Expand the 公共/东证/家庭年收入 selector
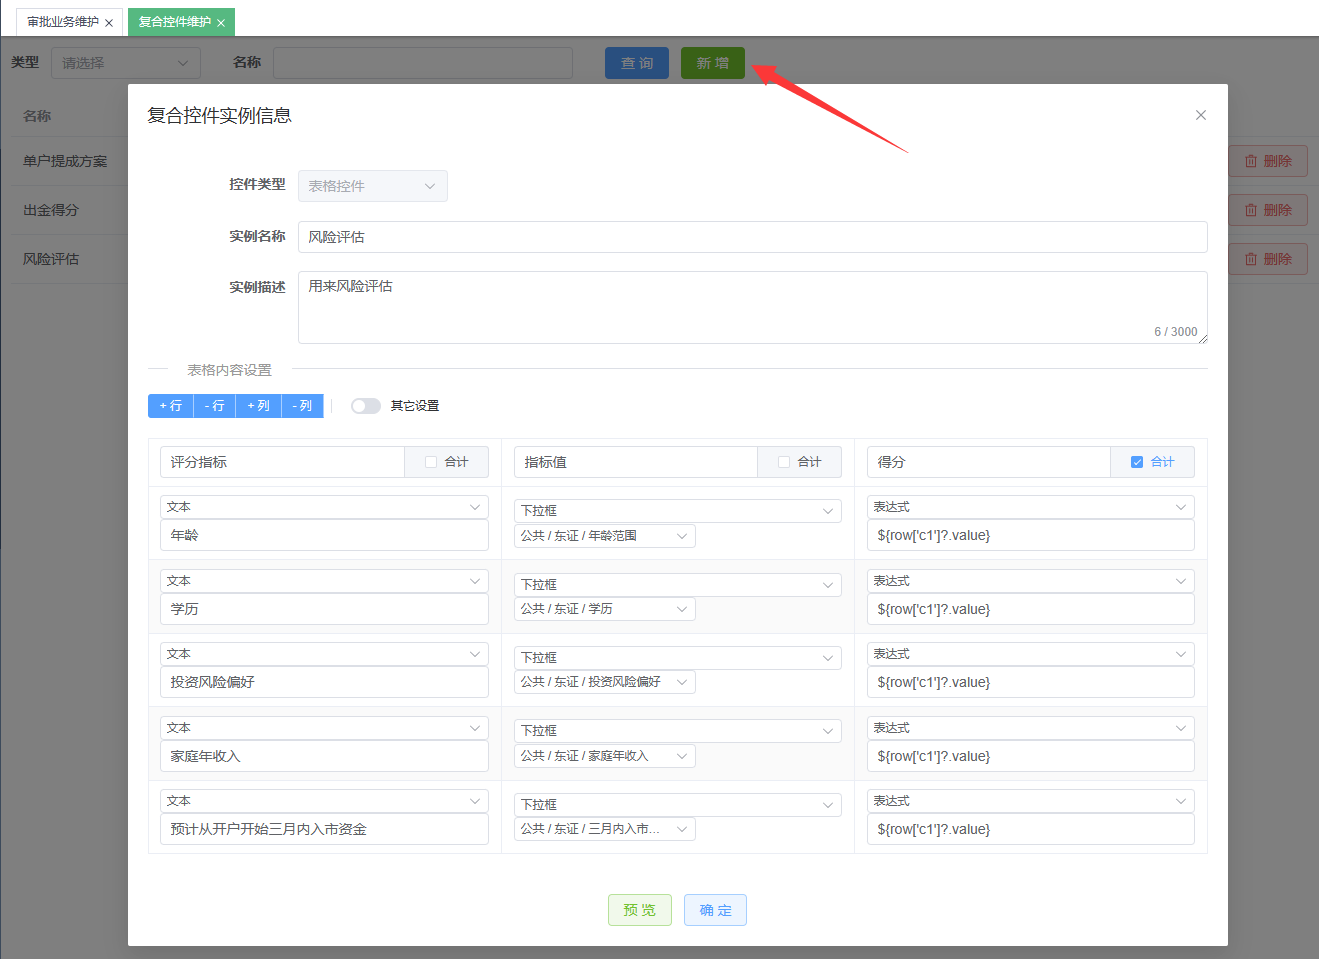1319x959 pixels. click(x=605, y=756)
